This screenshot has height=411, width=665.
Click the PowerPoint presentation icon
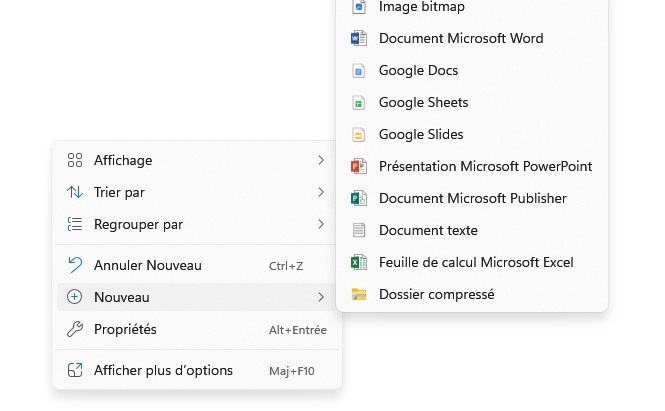(359, 167)
